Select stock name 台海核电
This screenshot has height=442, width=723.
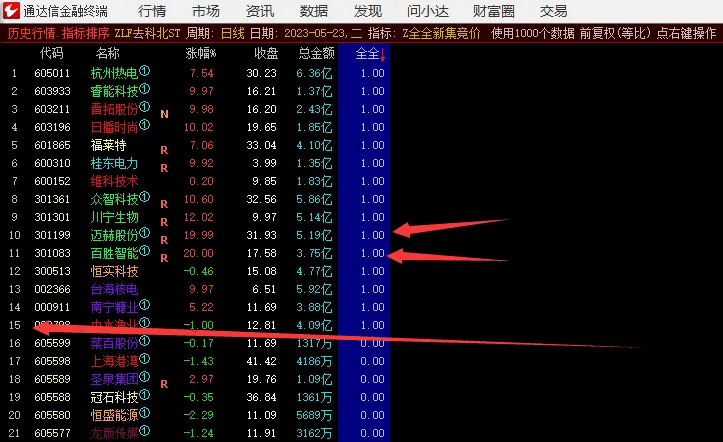[114, 289]
